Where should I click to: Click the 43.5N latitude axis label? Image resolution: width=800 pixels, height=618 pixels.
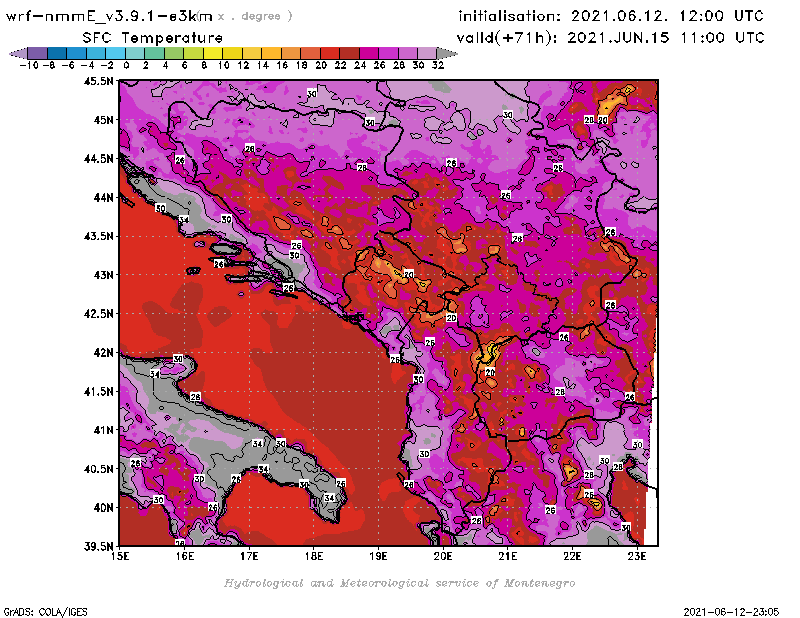tap(98, 236)
